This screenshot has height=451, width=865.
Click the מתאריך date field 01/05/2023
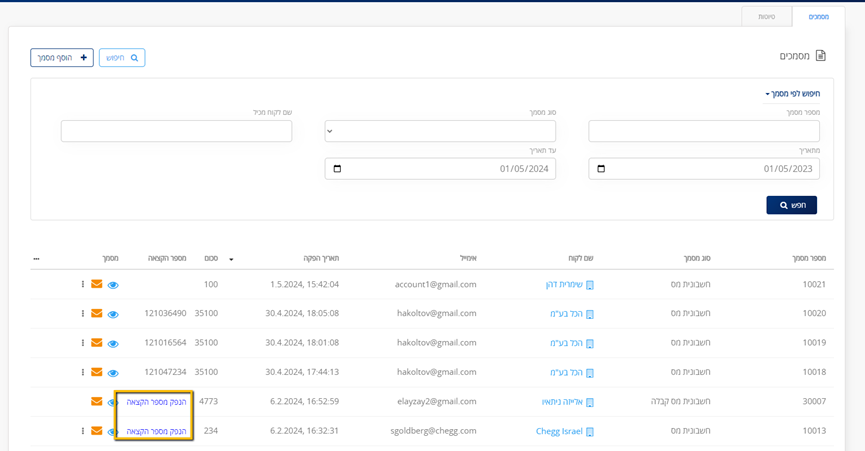click(x=704, y=169)
